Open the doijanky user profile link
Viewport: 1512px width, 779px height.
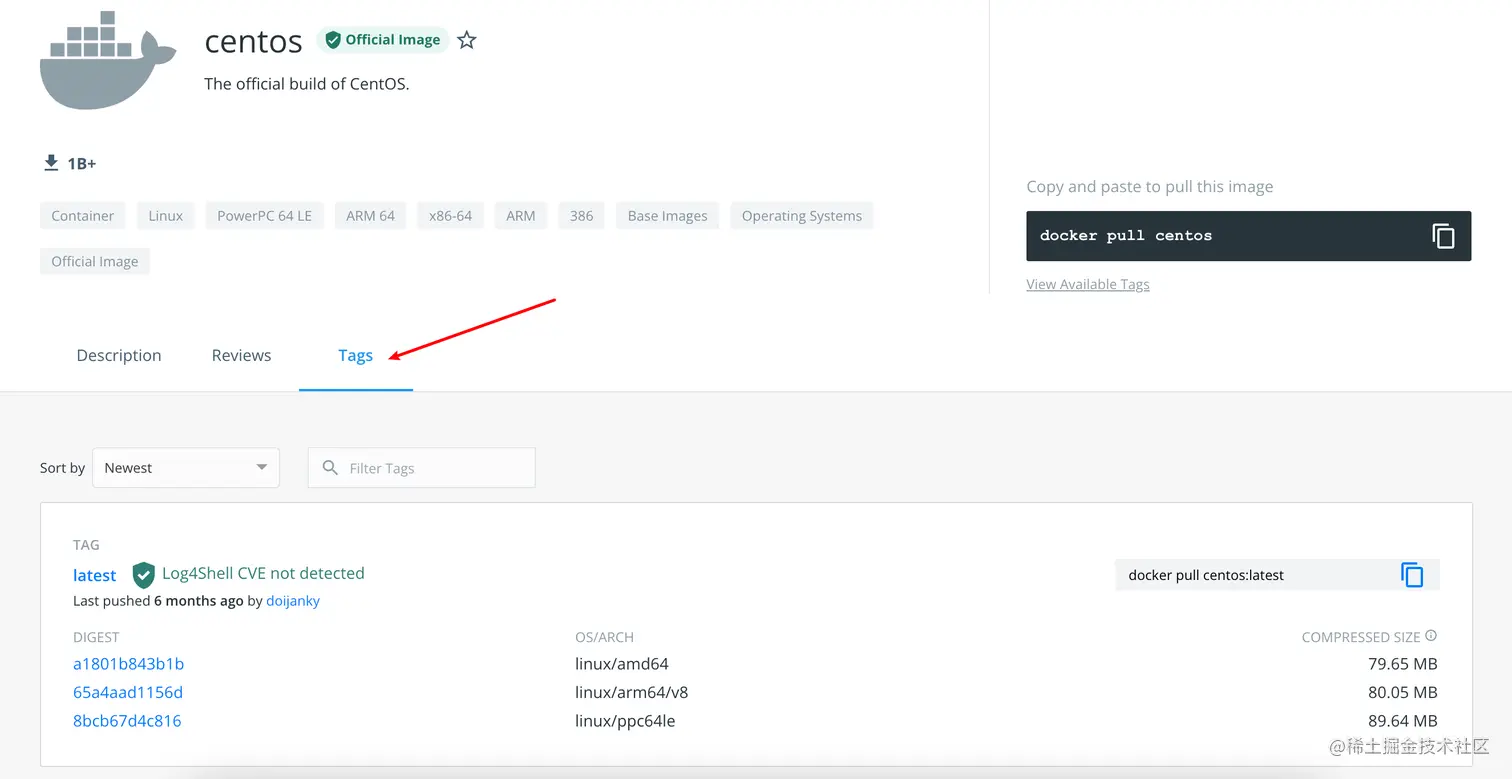pyautogui.click(x=293, y=601)
